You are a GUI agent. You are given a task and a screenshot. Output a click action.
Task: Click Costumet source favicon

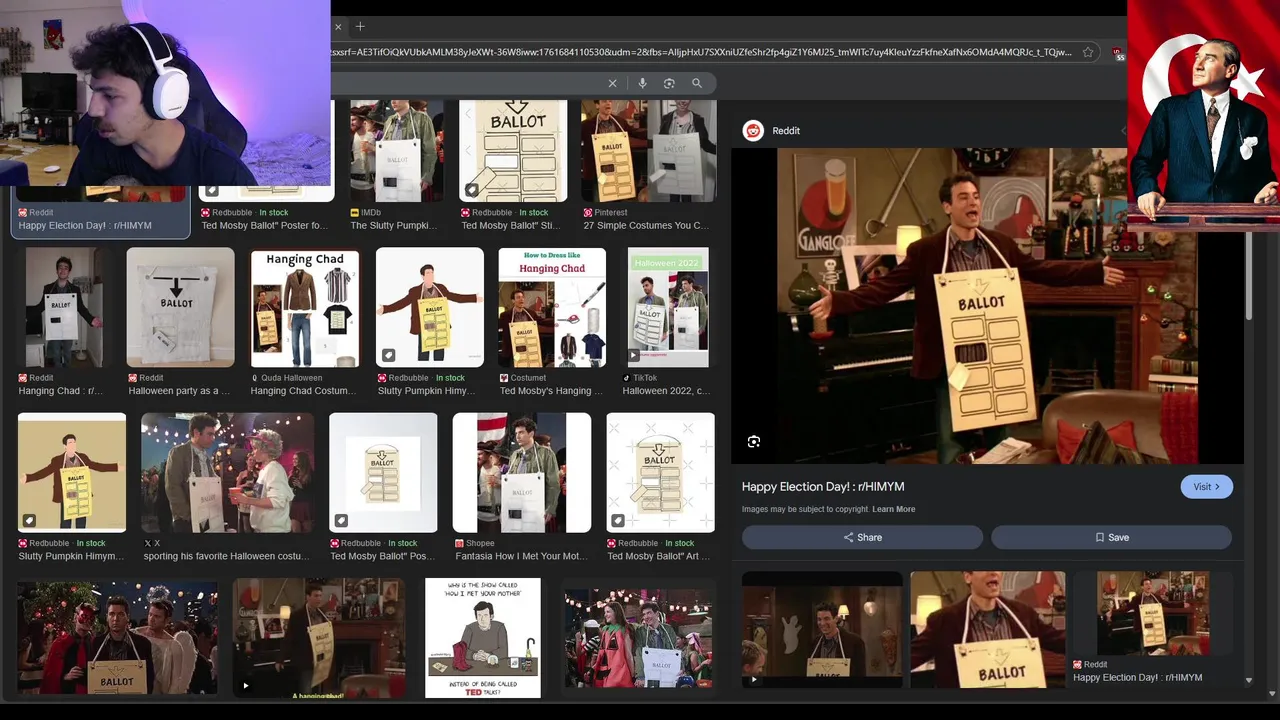tap(504, 378)
